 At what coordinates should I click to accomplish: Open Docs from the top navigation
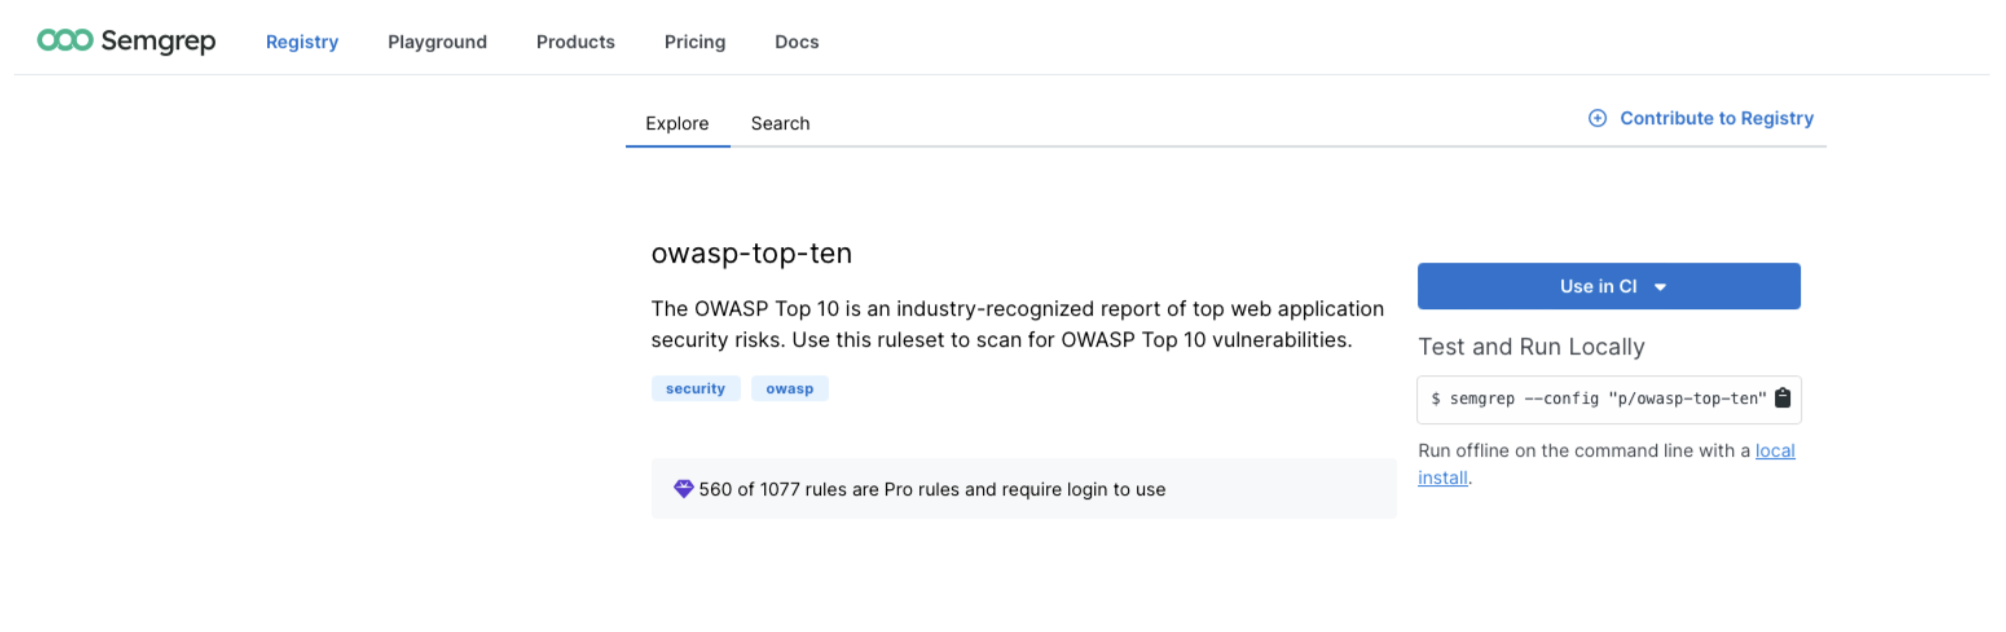(797, 42)
